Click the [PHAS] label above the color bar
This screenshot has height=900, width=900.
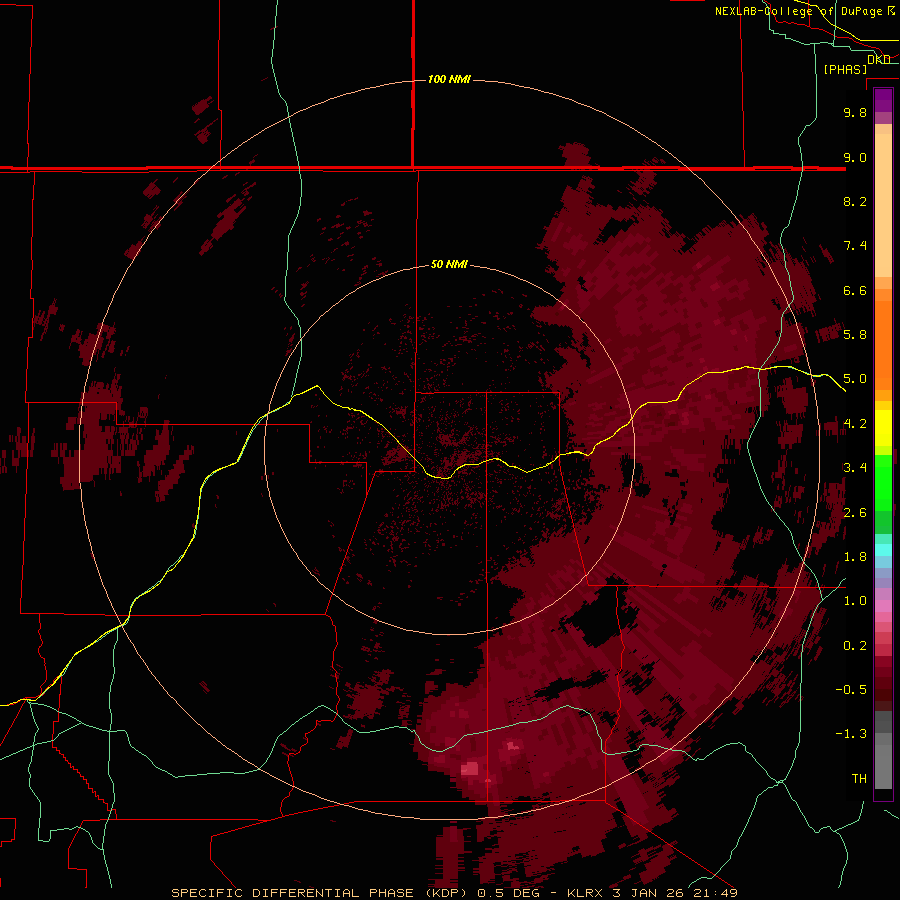[x=845, y=70]
